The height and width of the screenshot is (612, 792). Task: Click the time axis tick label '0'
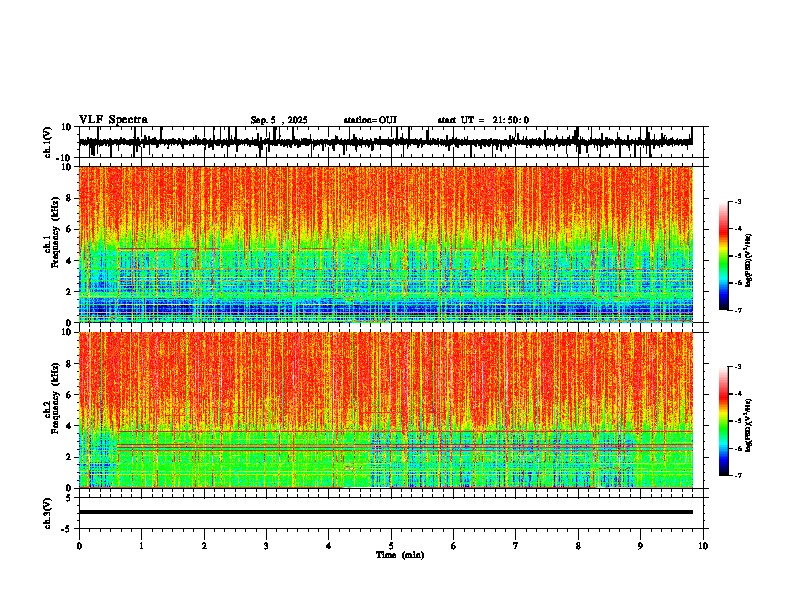coord(79,546)
